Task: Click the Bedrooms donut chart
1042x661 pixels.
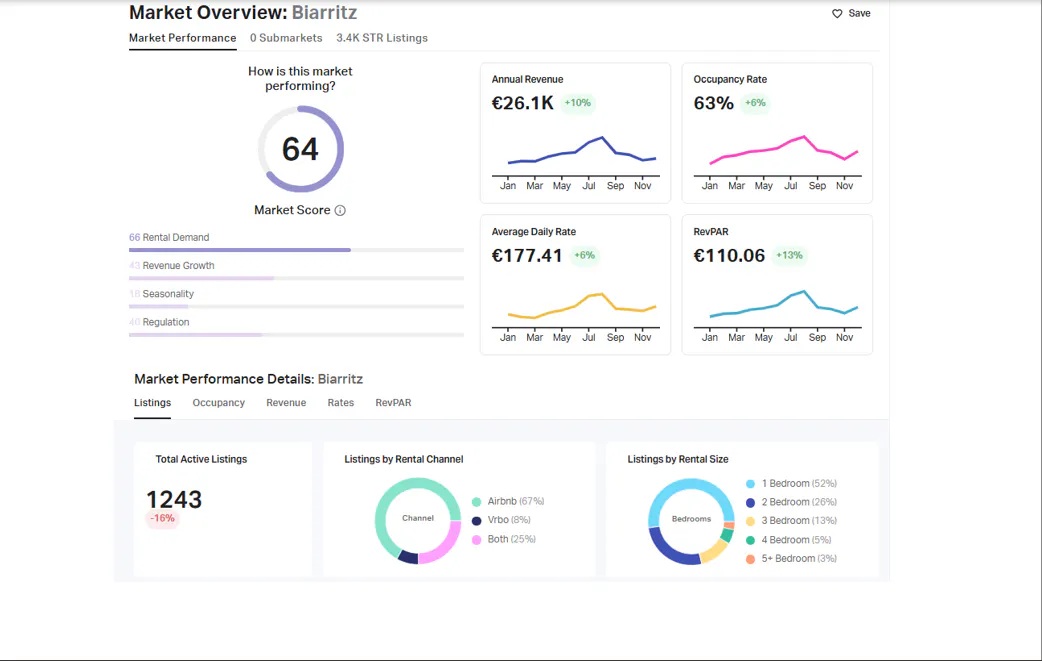Action: [691, 521]
